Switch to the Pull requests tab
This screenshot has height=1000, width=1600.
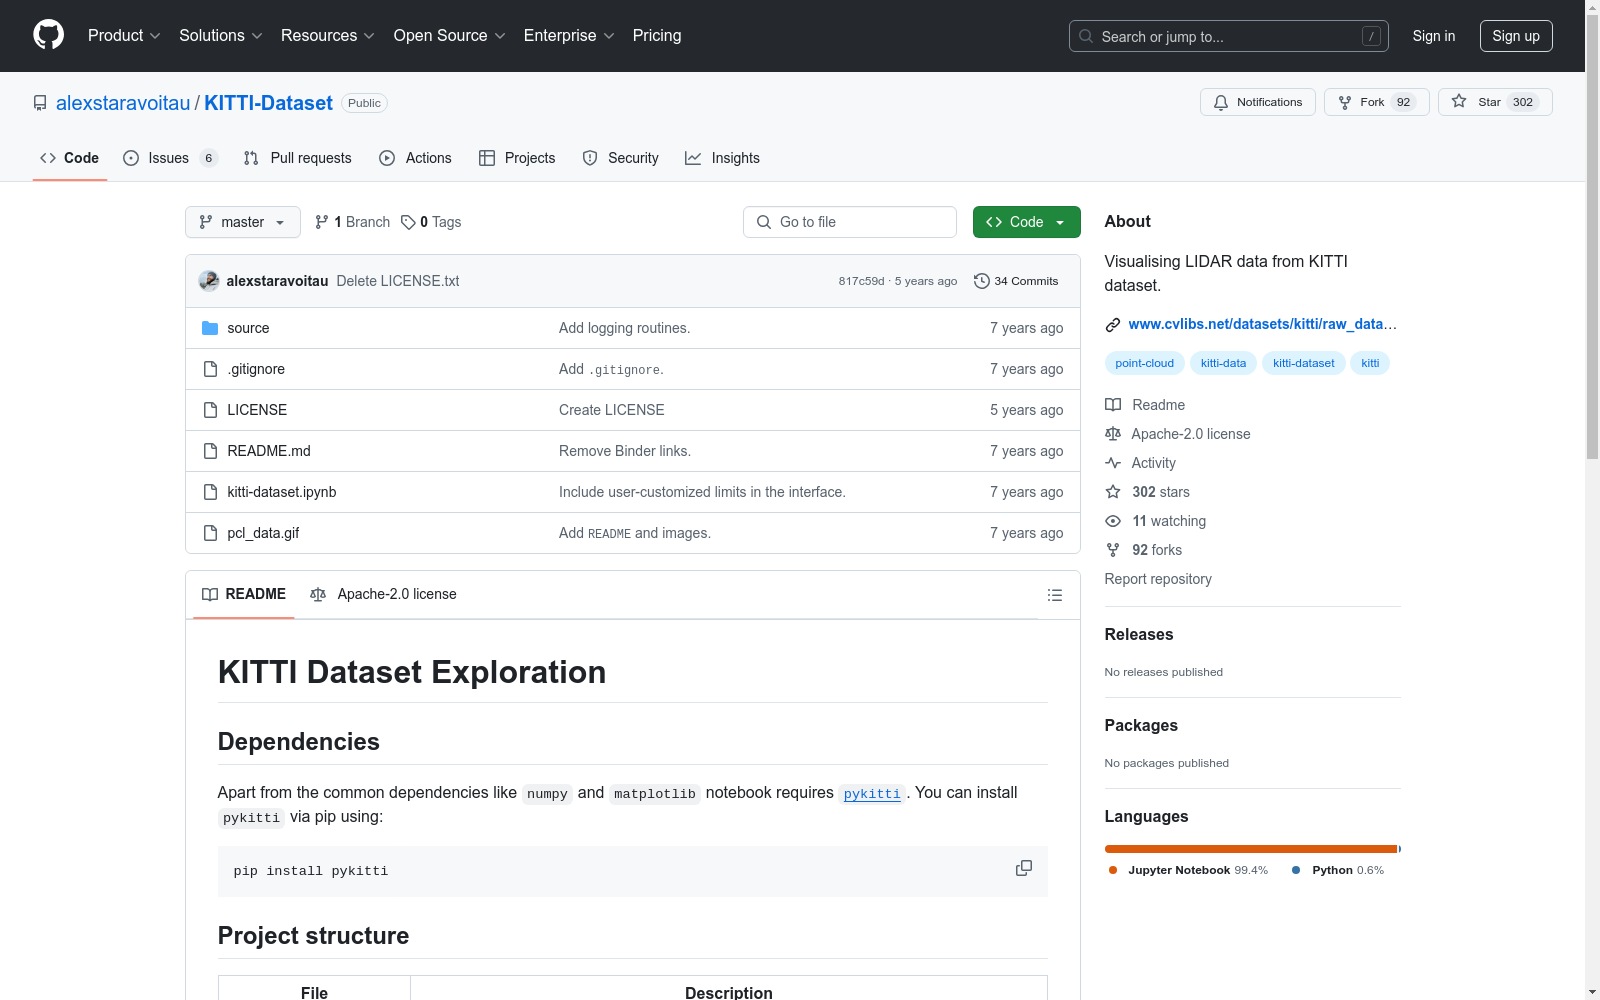pyautogui.click(x=298, y=158)
